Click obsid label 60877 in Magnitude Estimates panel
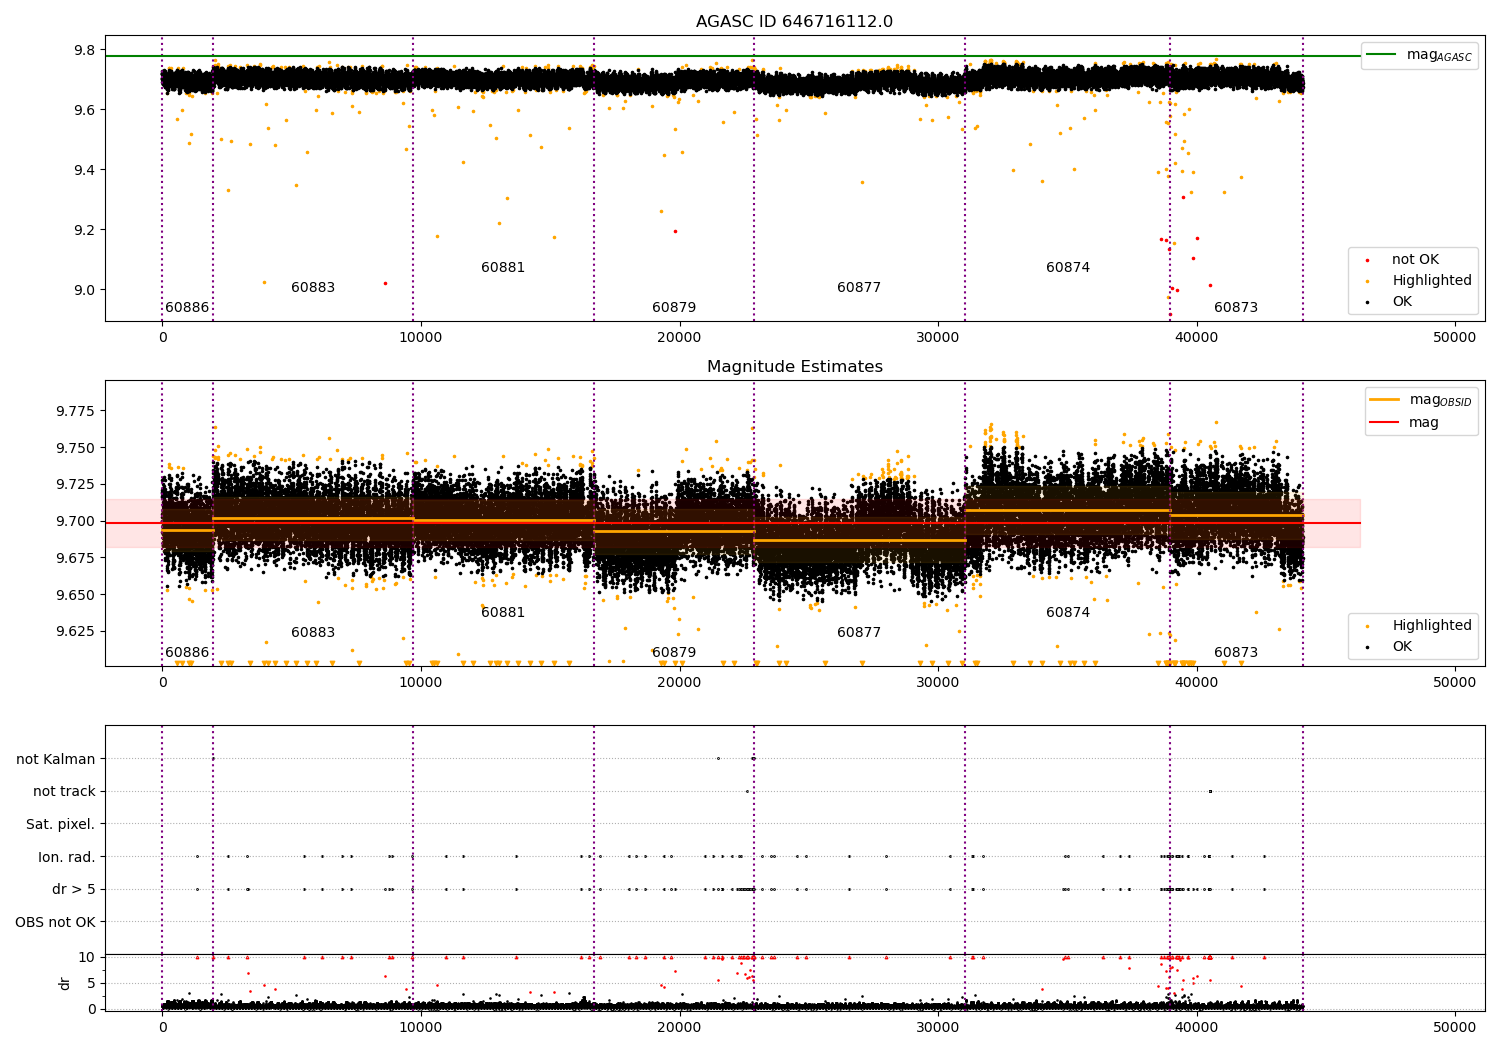The height and width of the screenshot is (1050, 1500). pyautogui.click(x=859, y=633)
